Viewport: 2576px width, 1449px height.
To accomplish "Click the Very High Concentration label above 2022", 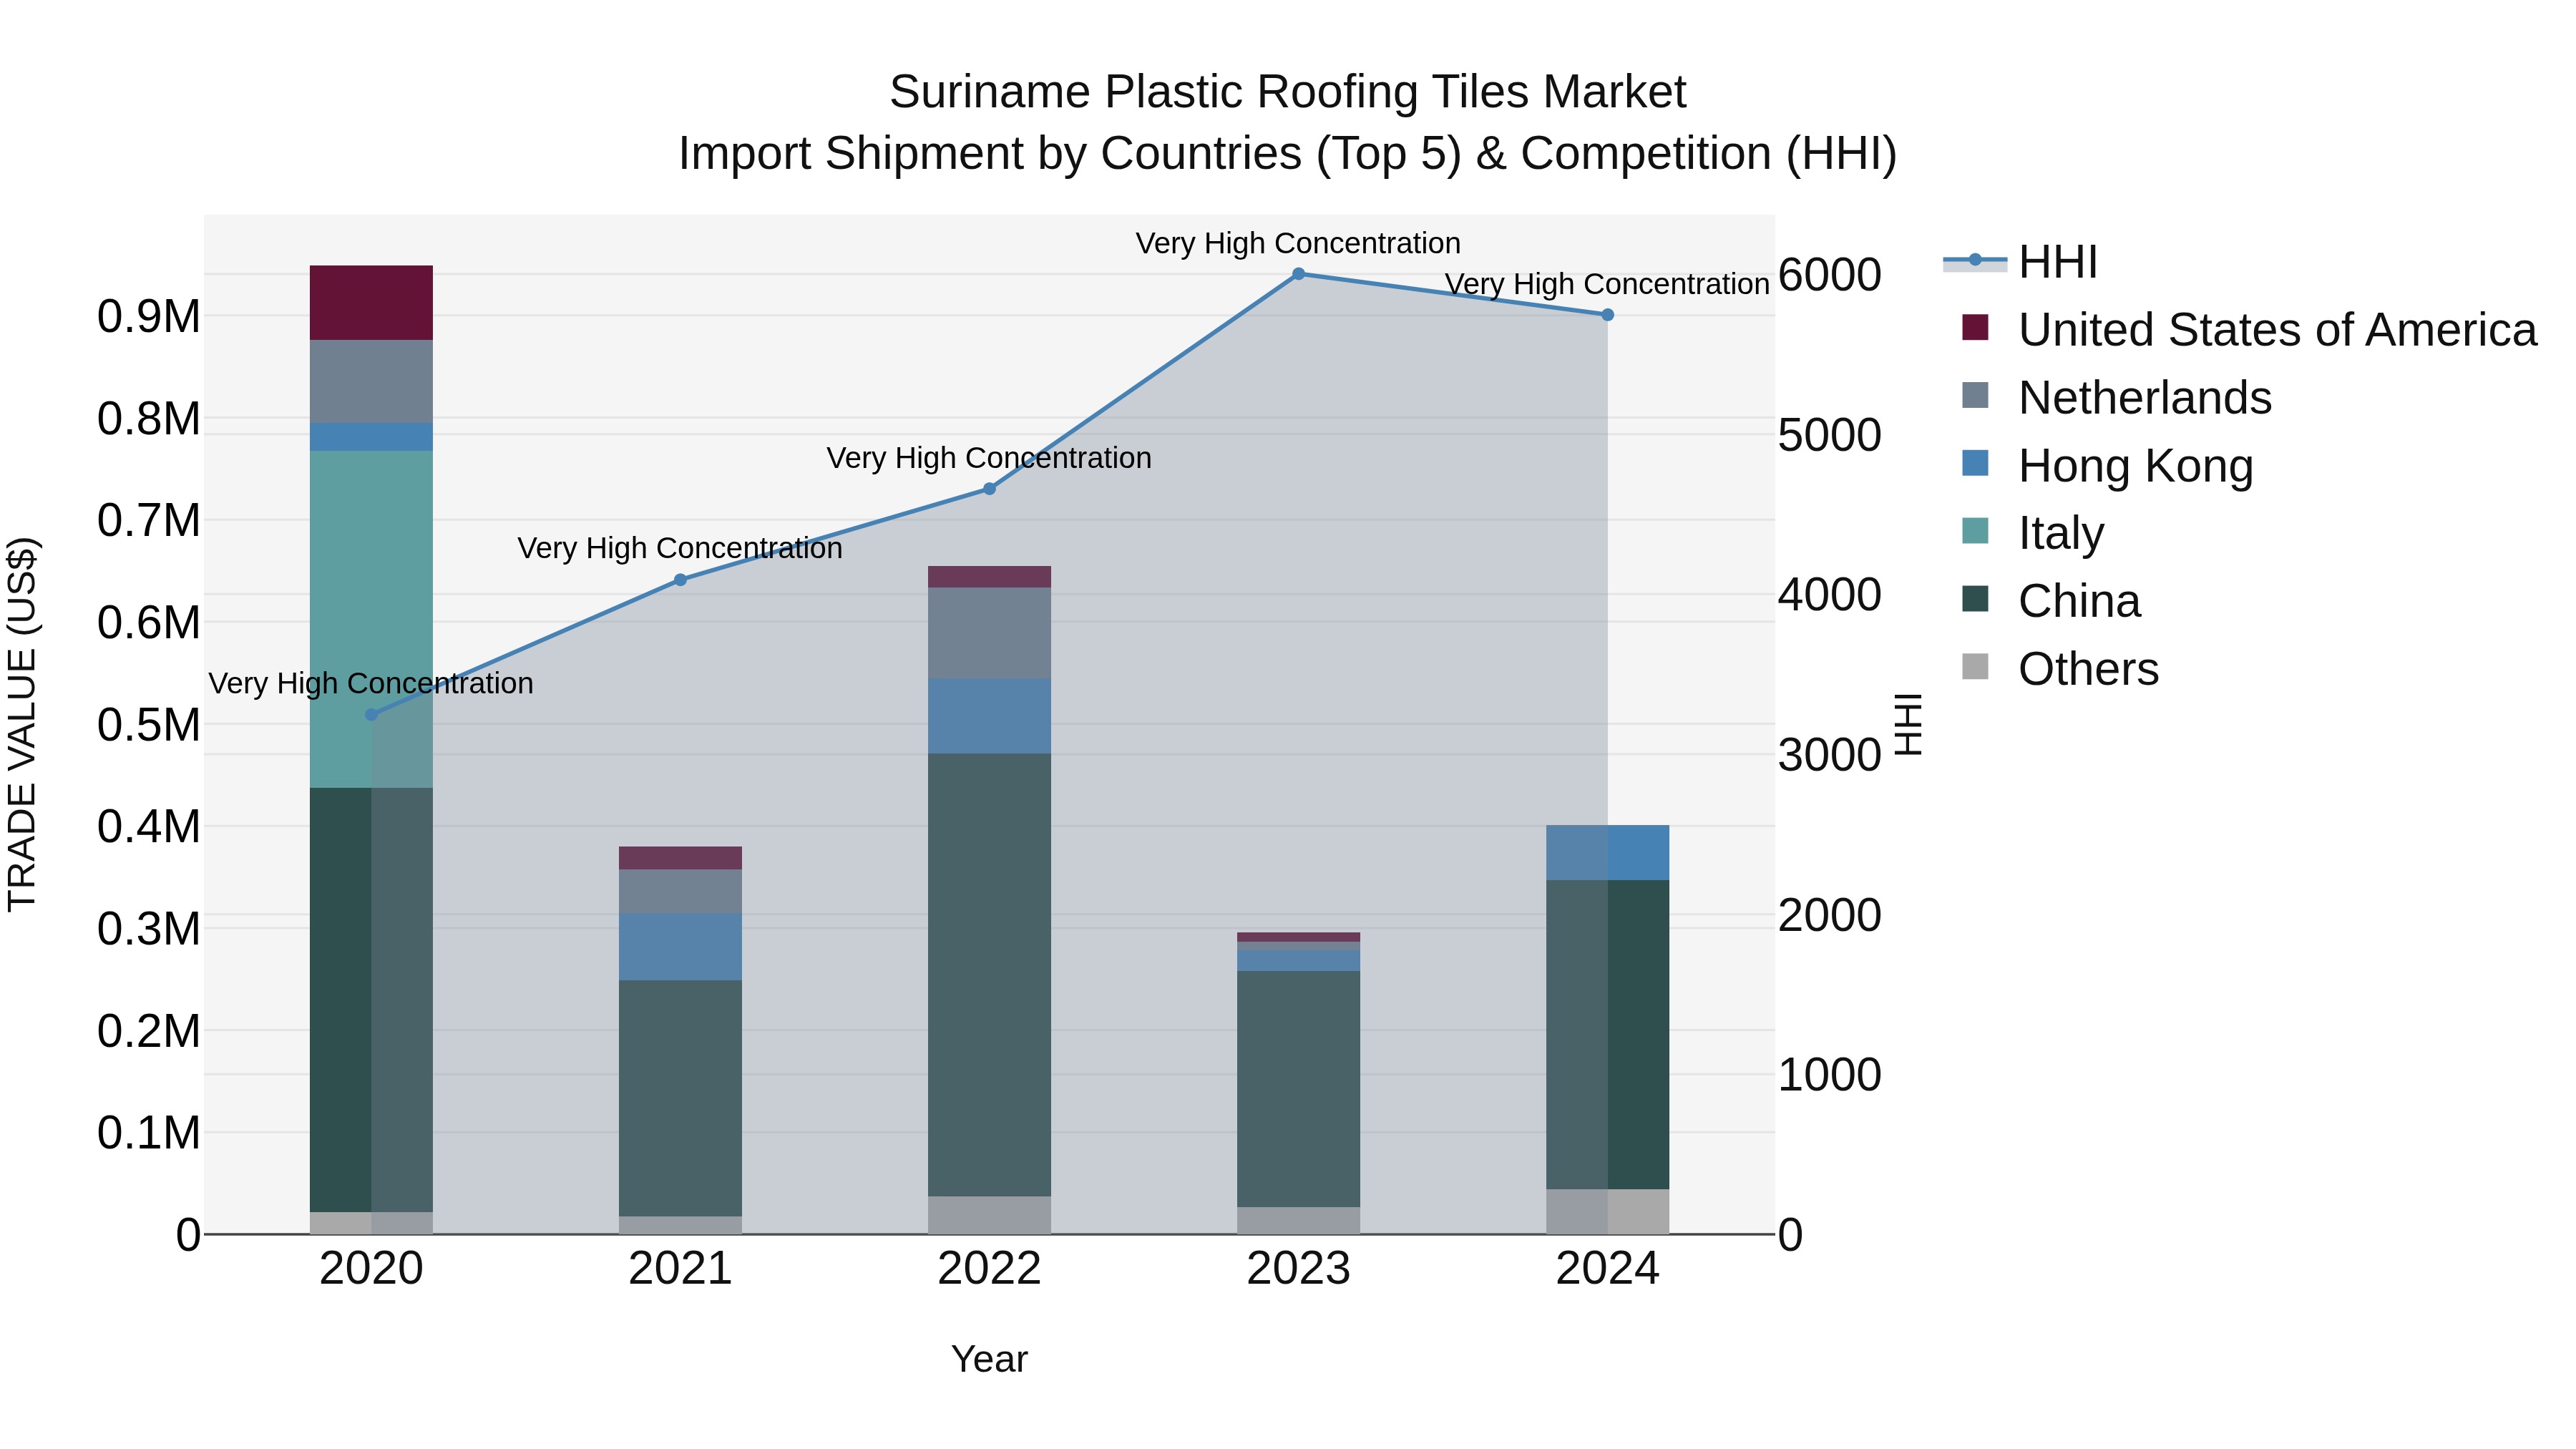I will [x=989, y=458].
